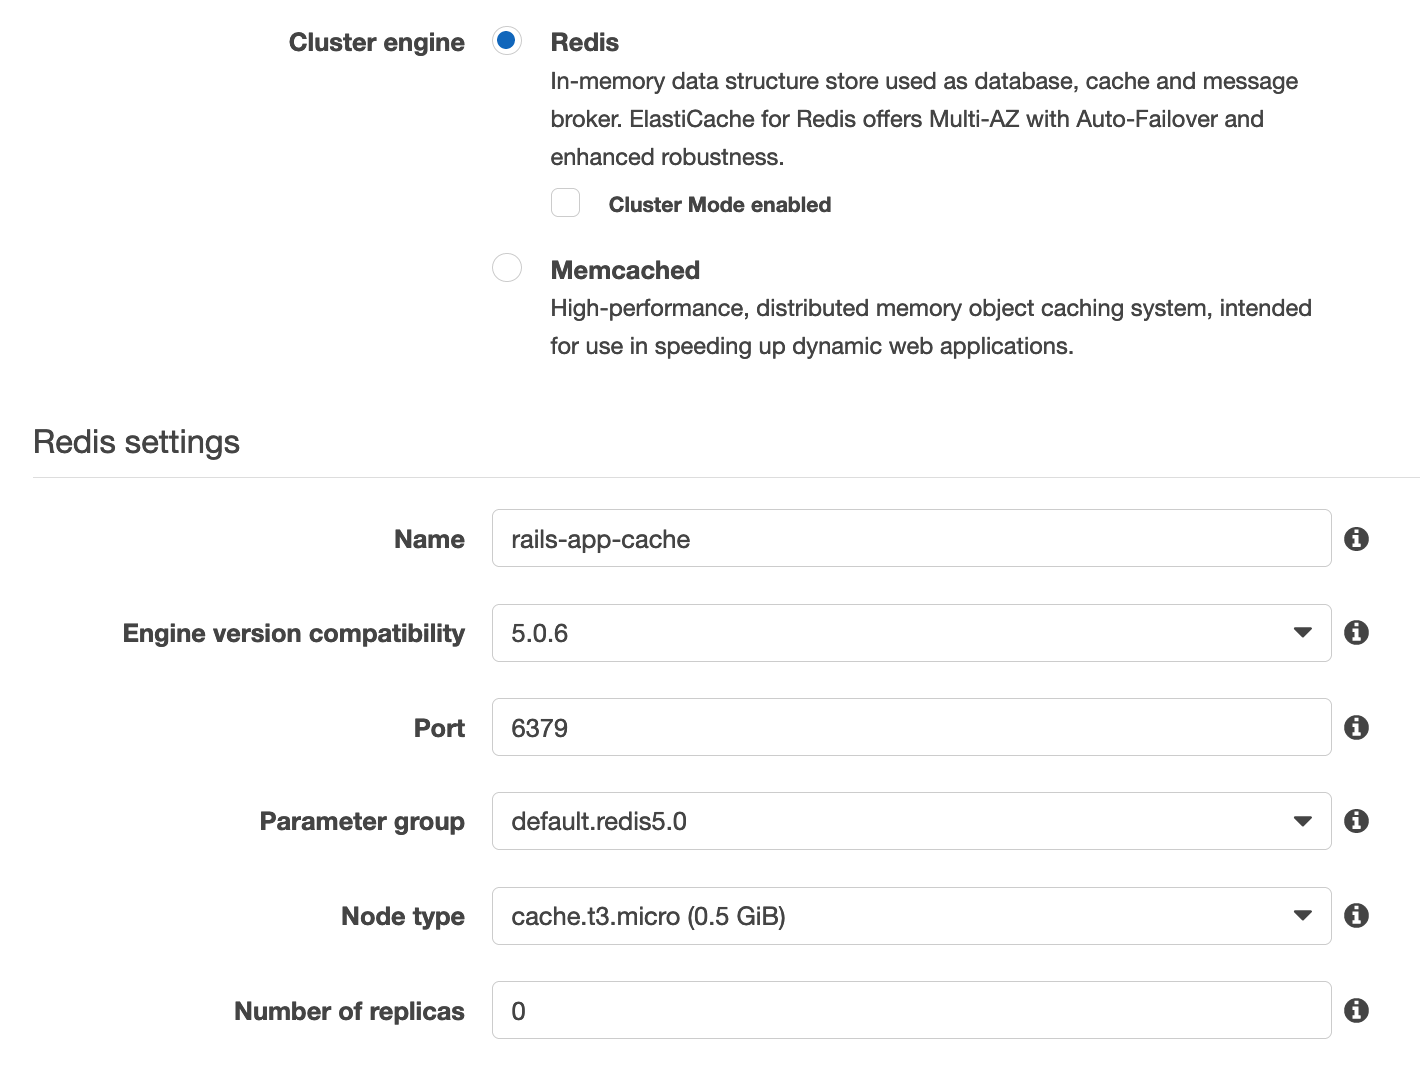The height and width of the screenshot is (1080, 1420).
Task: Click the Cluster engine label
Action: [x=376, y=41]
